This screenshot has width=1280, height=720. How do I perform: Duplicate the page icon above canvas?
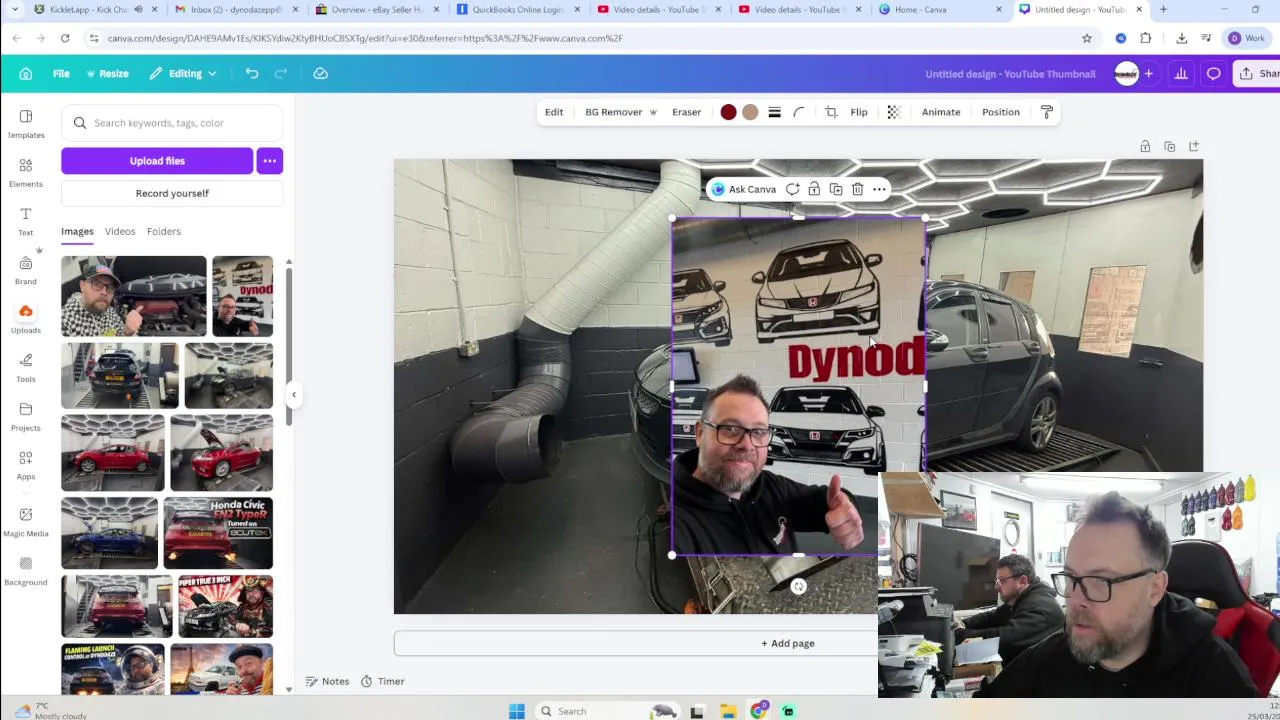[1169, 147]
